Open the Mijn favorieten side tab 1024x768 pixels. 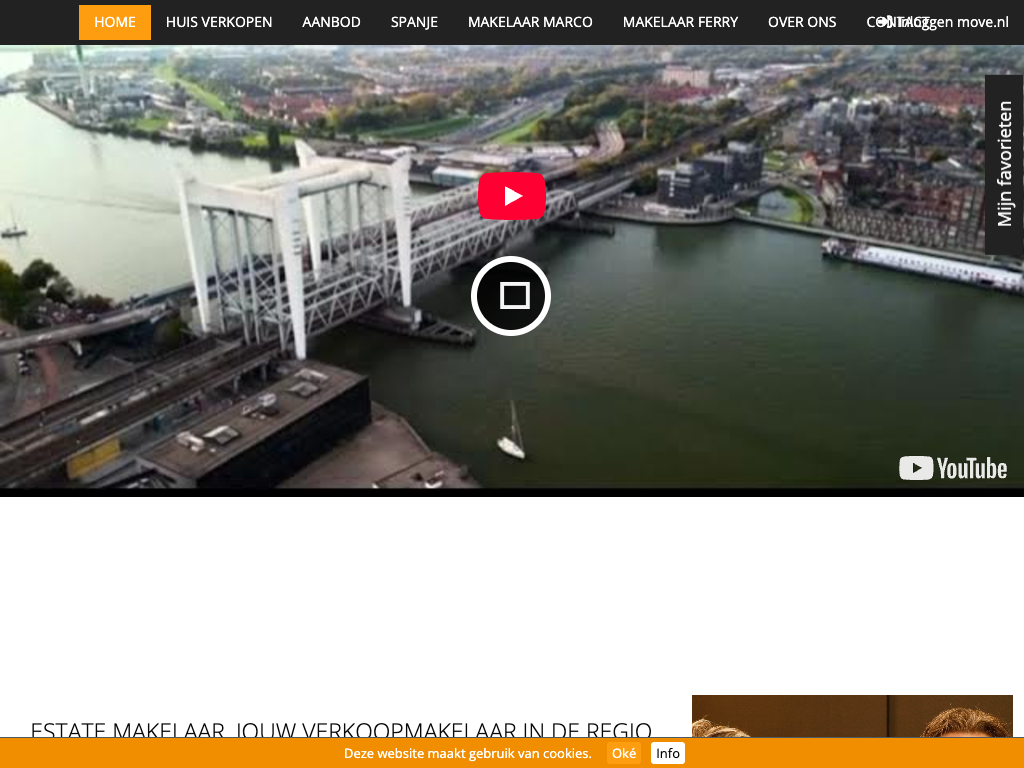[1004, 165]
